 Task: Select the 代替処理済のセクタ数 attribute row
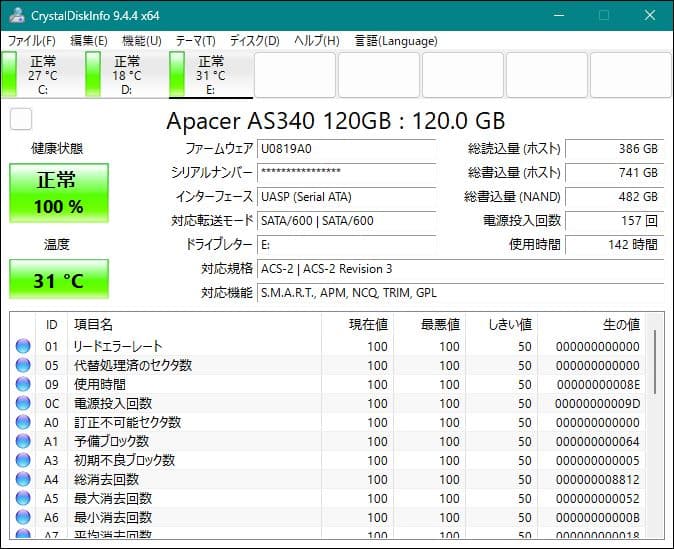click(x=328, y=365)
